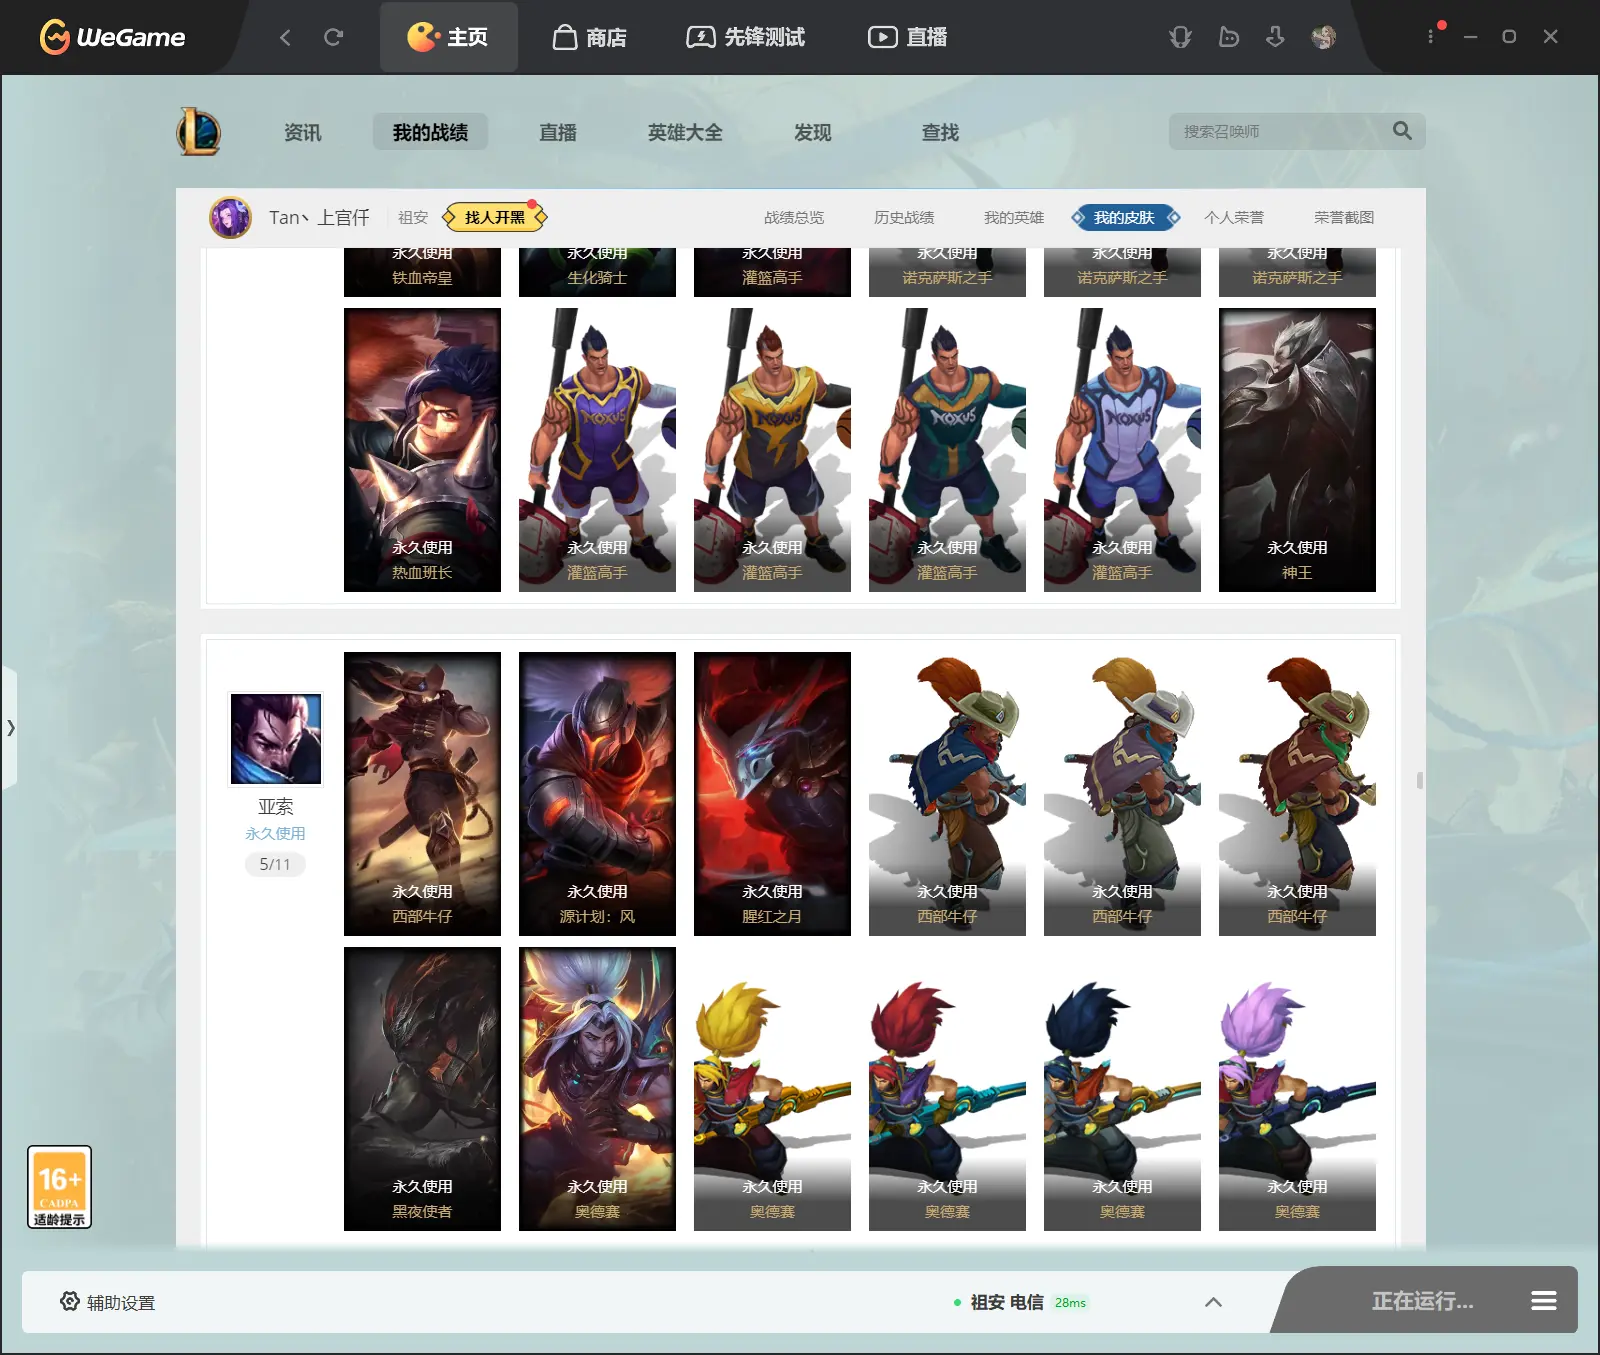The image size is (1600, 1355).
Task: Open the three-dot more menu
Action: point(1430,37)
